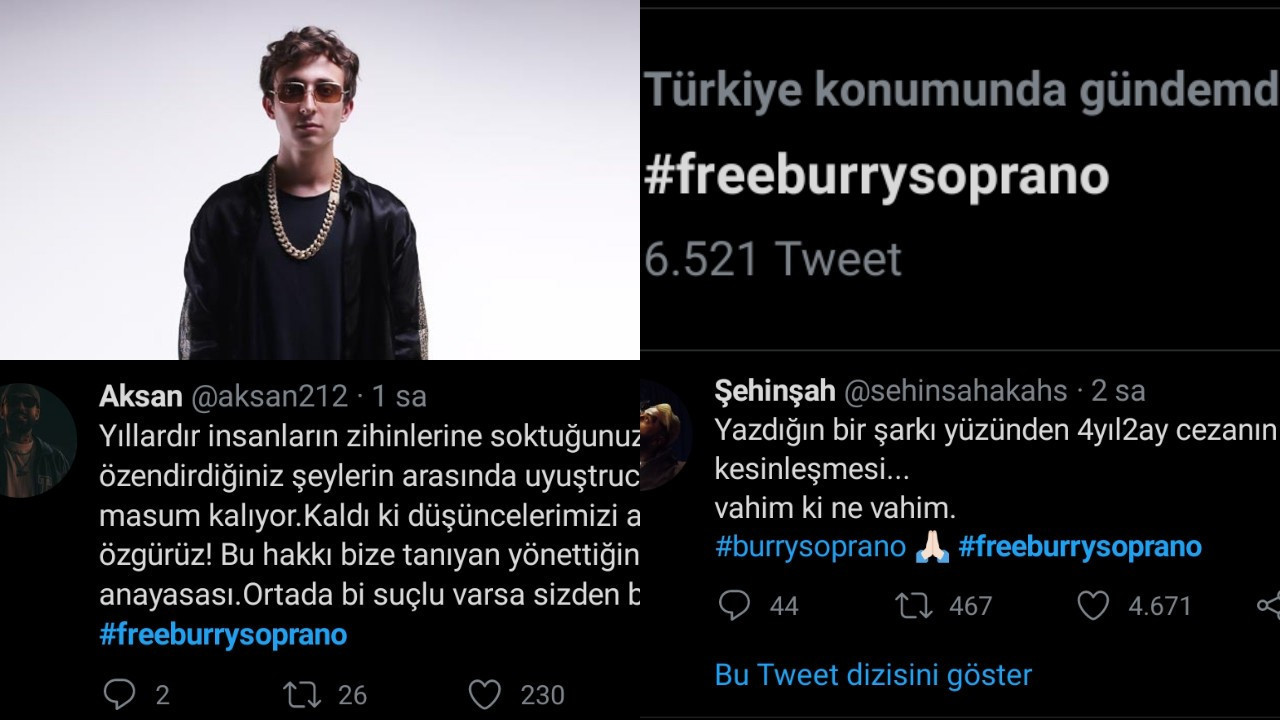Viewport: 1280px width, 720px height.
Task: Like Aksan's tweet with 230 likes
Action: tap(485, 693)
